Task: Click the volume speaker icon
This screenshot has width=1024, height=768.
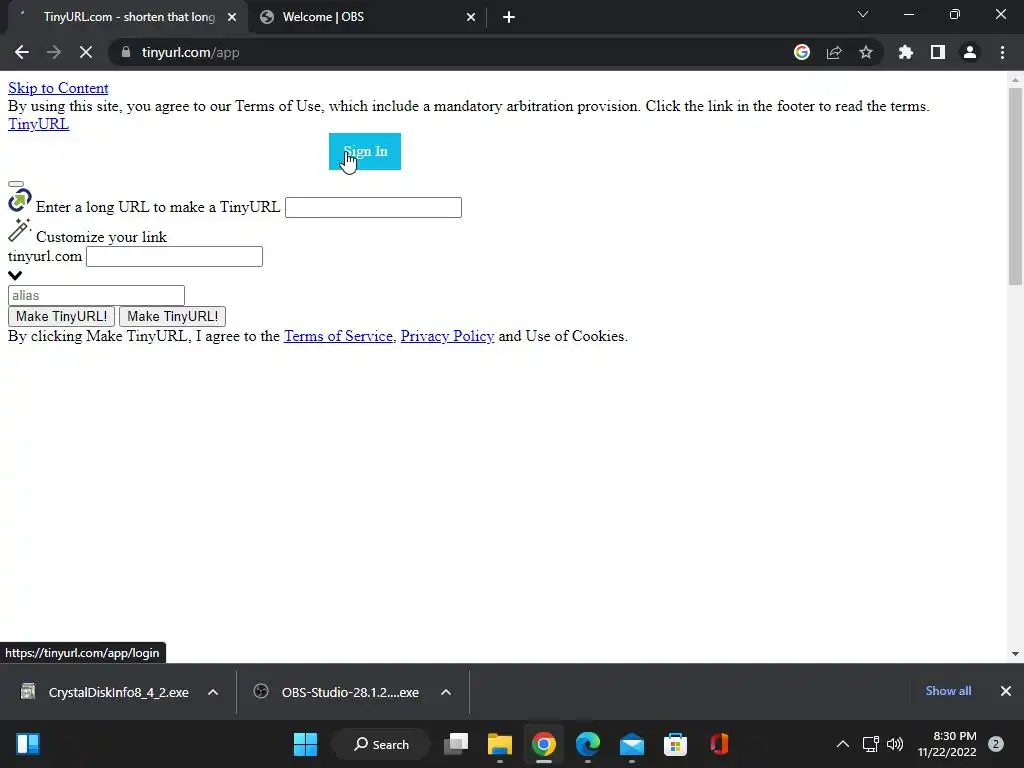Action: 895,744
